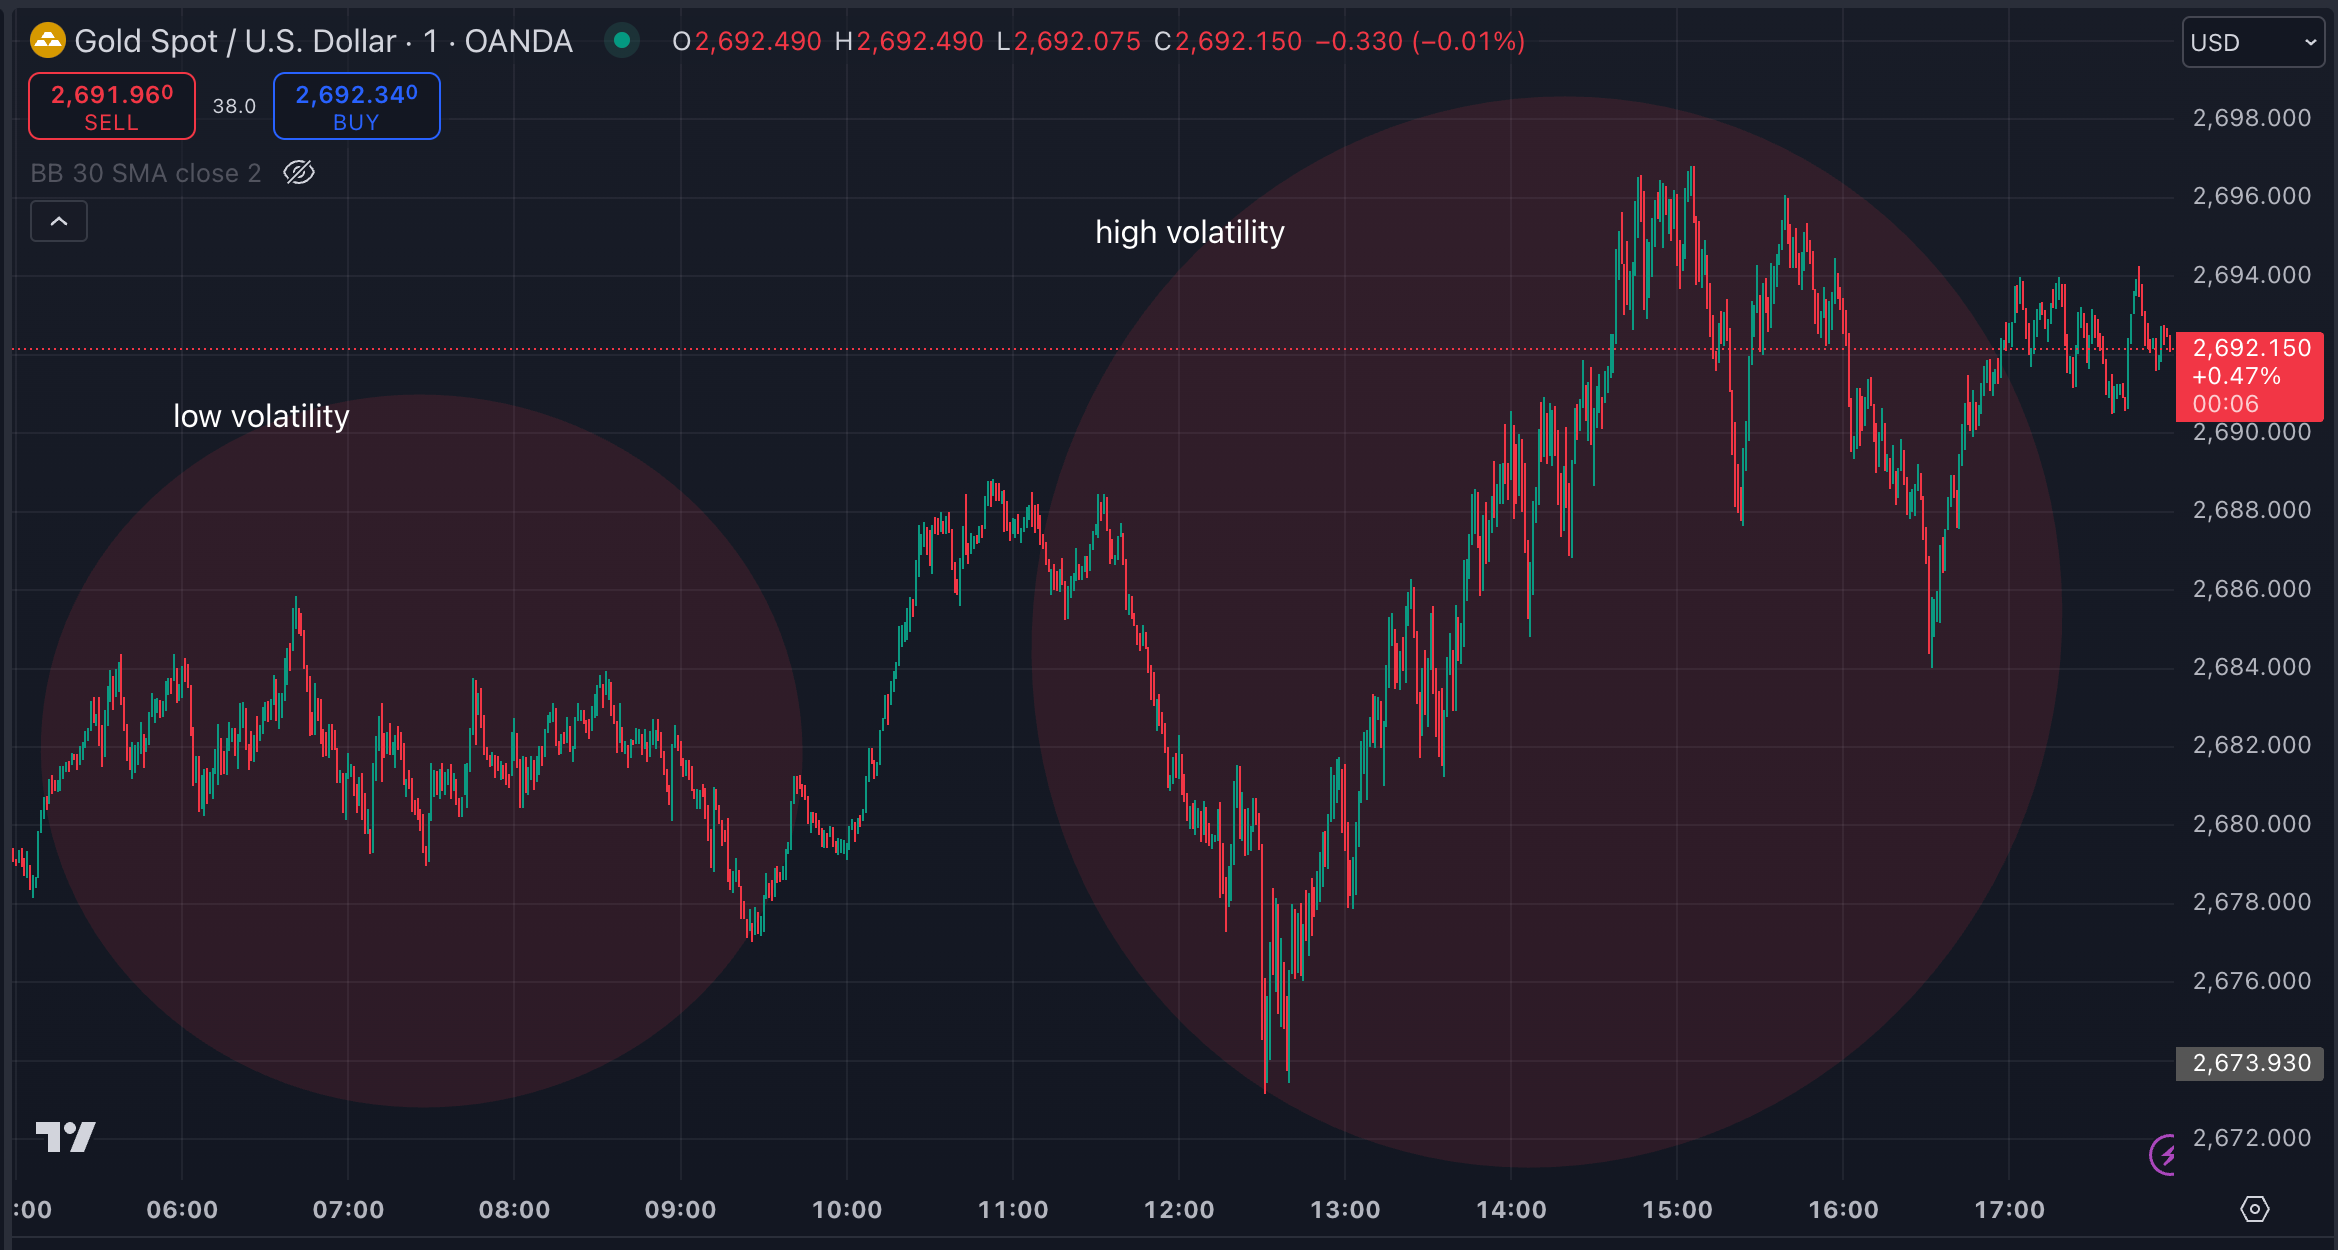The width and height of the screenshot is (2338, 1250).
Task: Click the open price value O2,692.490
Action: point(746,41)
